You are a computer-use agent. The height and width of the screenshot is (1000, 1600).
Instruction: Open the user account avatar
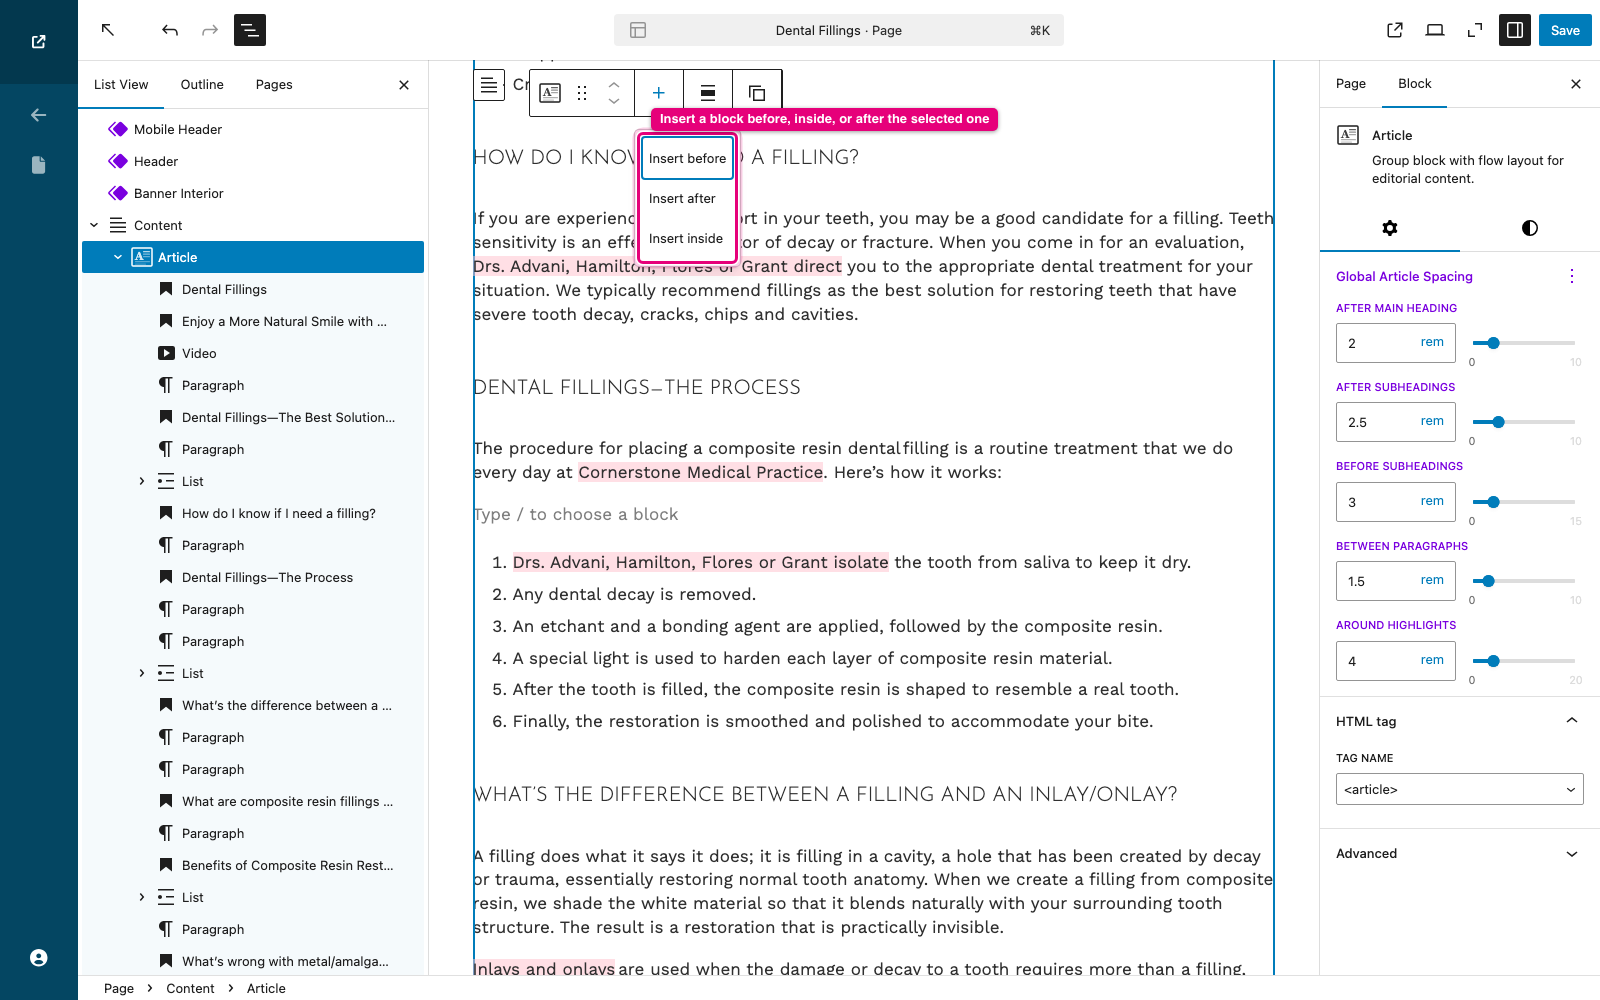tap(38, 958)
